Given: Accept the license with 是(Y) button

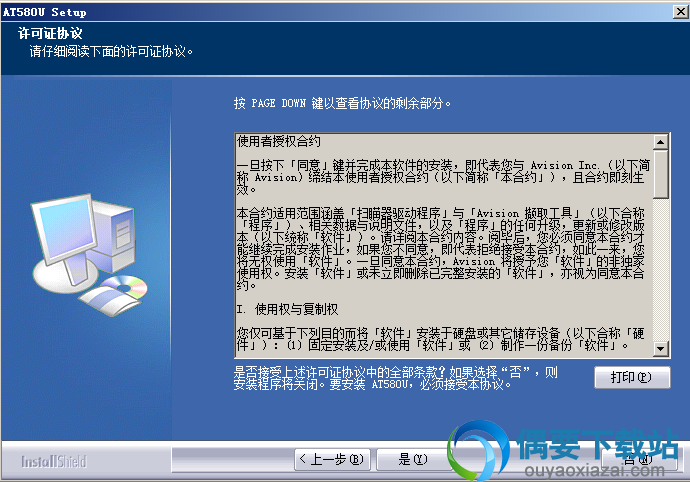Looking at the screenshot, I should pos(413,460).
